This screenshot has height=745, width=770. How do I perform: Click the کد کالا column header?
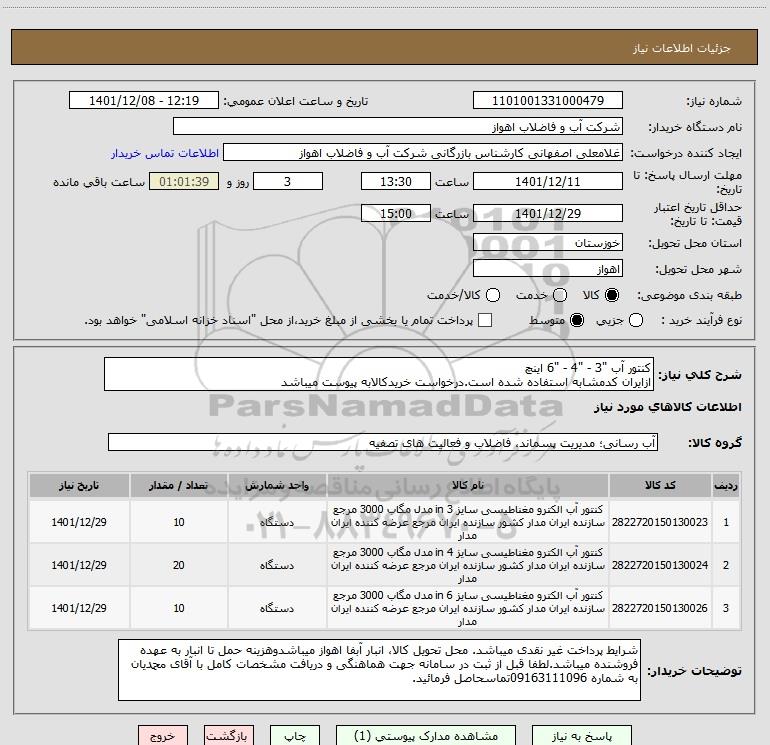(x=660, y=485)
